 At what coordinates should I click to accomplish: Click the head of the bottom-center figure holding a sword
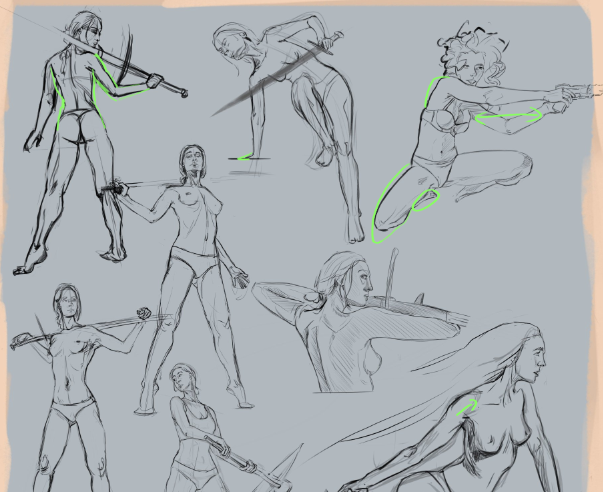(182, 379)
